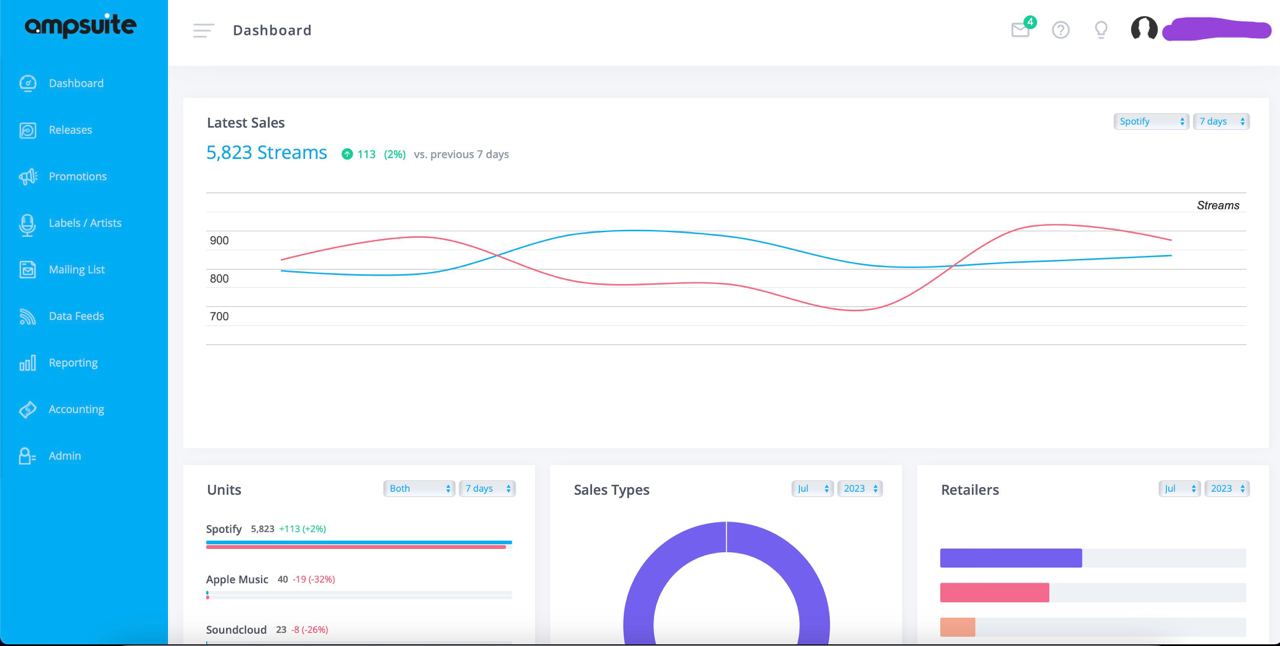This screenshot has width=1280, height=646.
Task: Click the pink Retailers bar
Action: (x=994, y=593)
